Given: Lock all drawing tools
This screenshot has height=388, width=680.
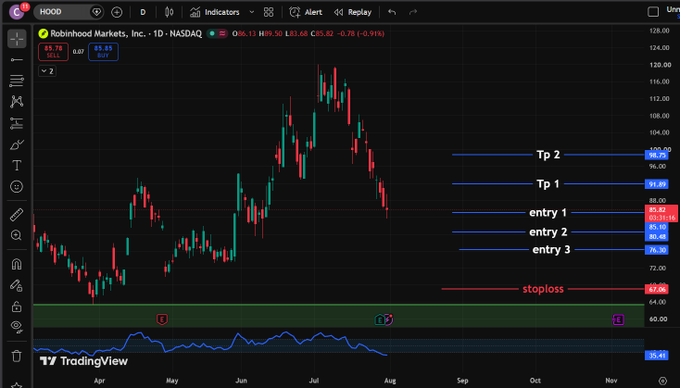Looking at the screenshot, I should tap(16, 306).
